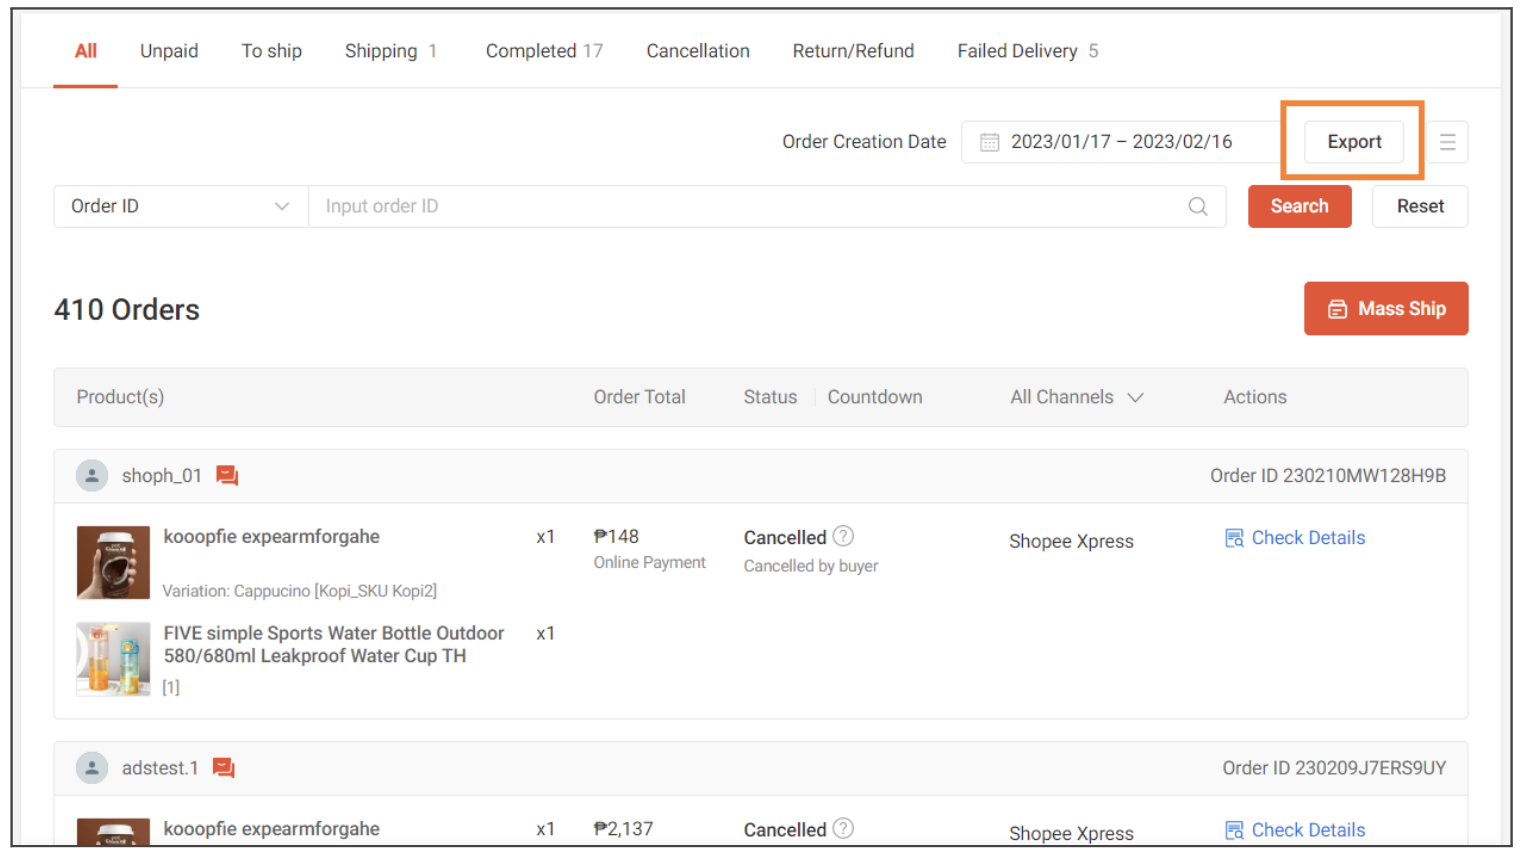
Task: Select the Return/Refund tab
Action: click(853, 51)
